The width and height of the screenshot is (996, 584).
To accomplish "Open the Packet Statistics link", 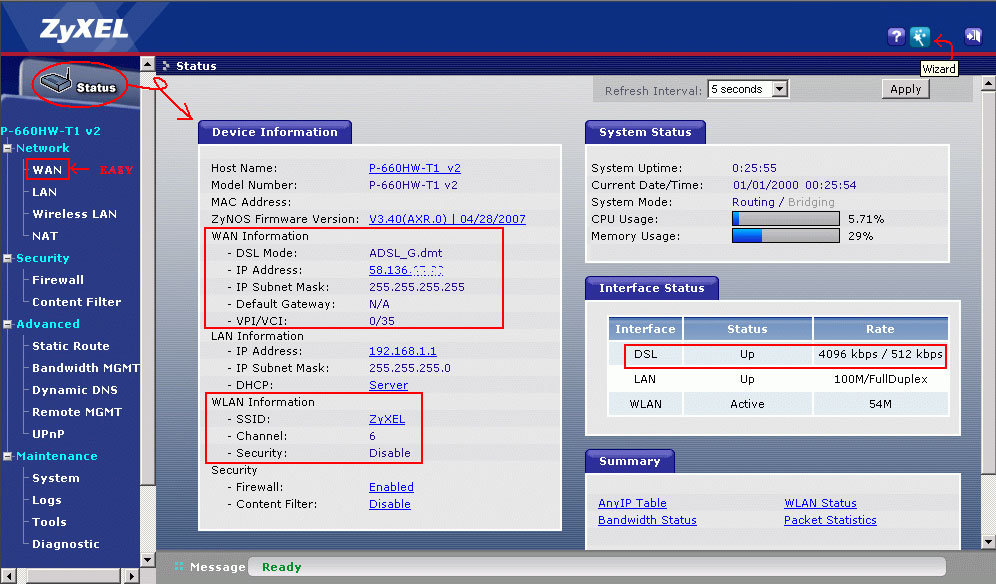I will [x=830, y=520].
